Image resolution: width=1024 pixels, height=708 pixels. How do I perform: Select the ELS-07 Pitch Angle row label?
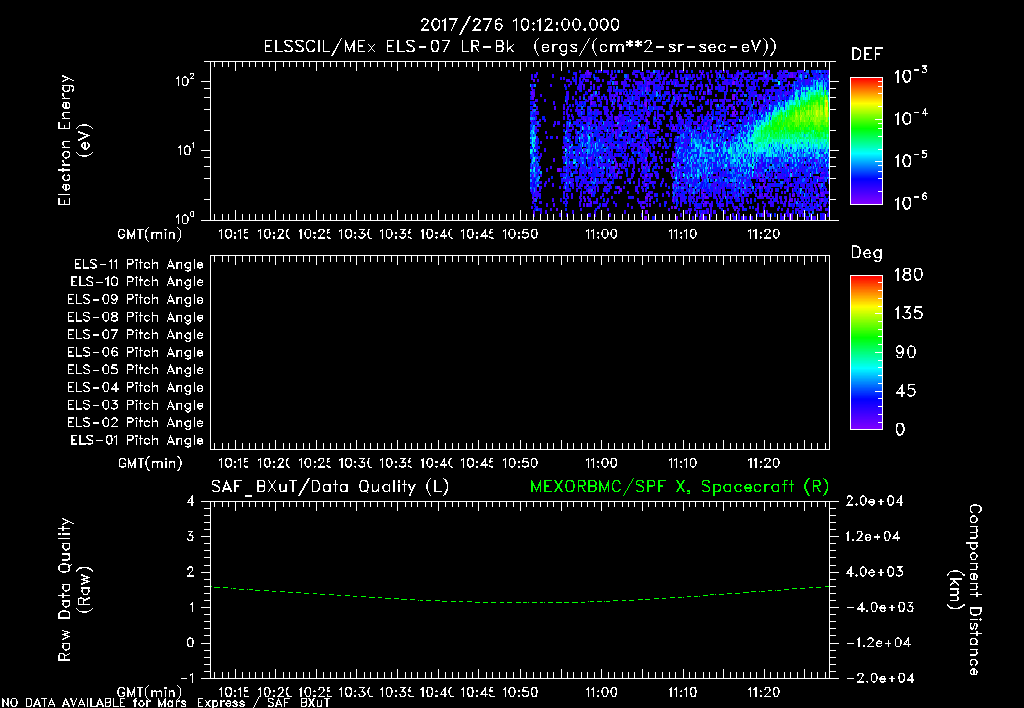(x=135, y=335)
